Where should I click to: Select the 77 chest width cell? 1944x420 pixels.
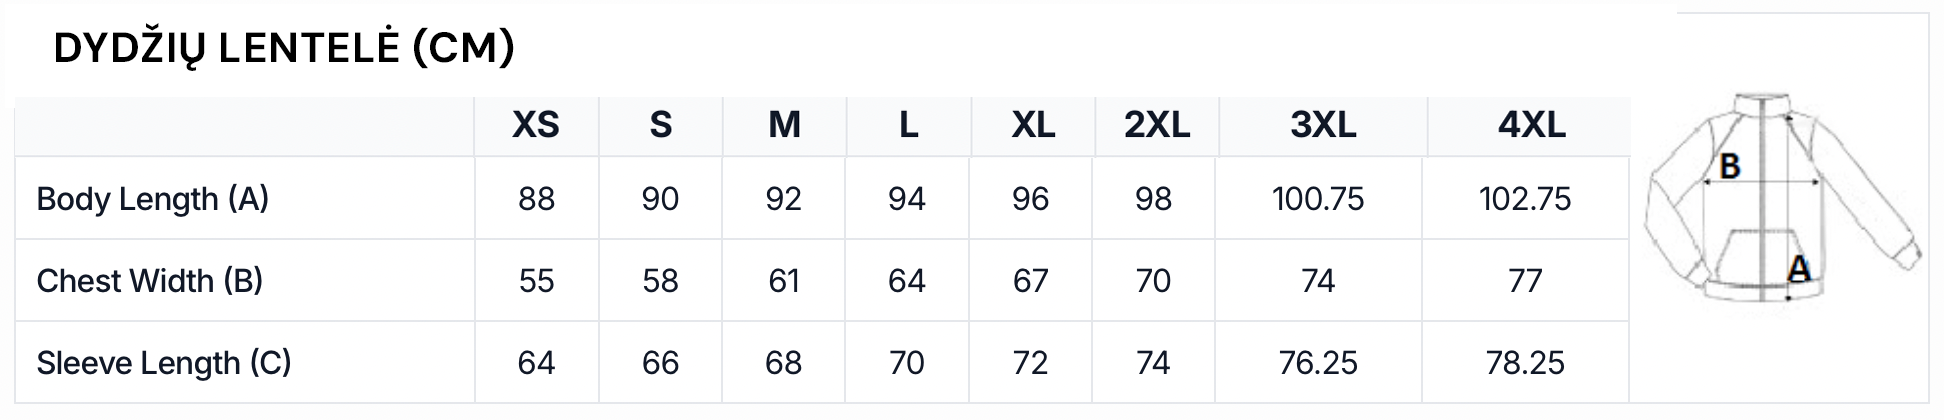[1525, 281]
